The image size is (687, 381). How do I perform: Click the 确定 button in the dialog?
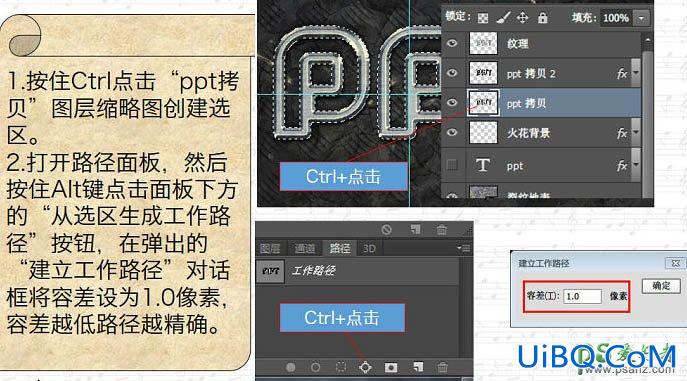click(661, 286)
